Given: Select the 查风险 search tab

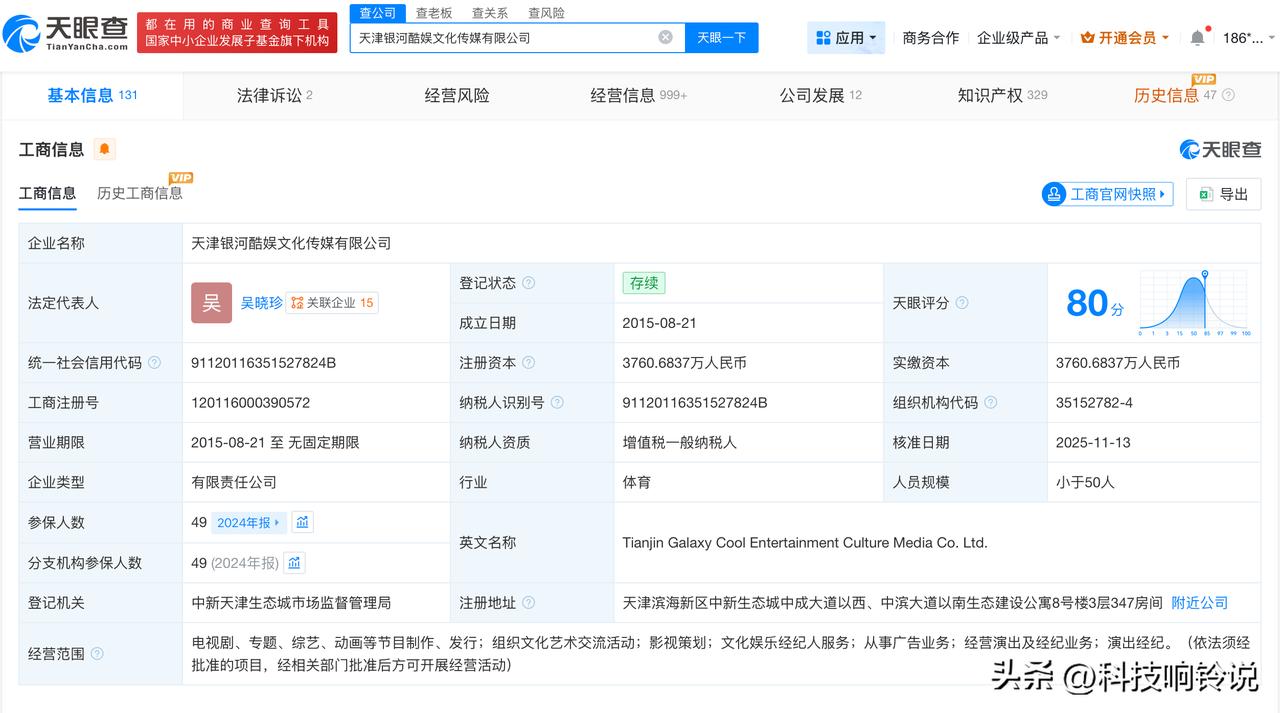Looking at the screenshot, I should [x=546, y=13].
